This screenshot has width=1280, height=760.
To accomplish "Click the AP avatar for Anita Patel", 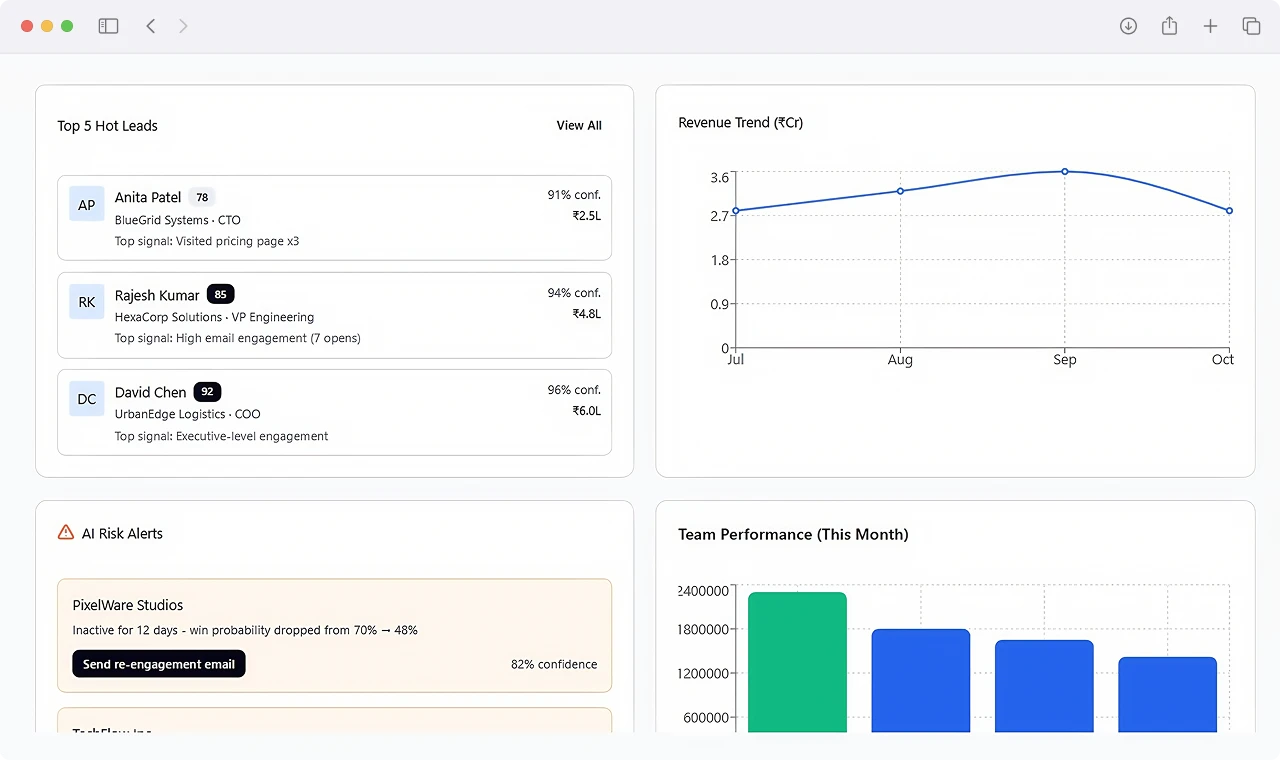I will (87, 204).
